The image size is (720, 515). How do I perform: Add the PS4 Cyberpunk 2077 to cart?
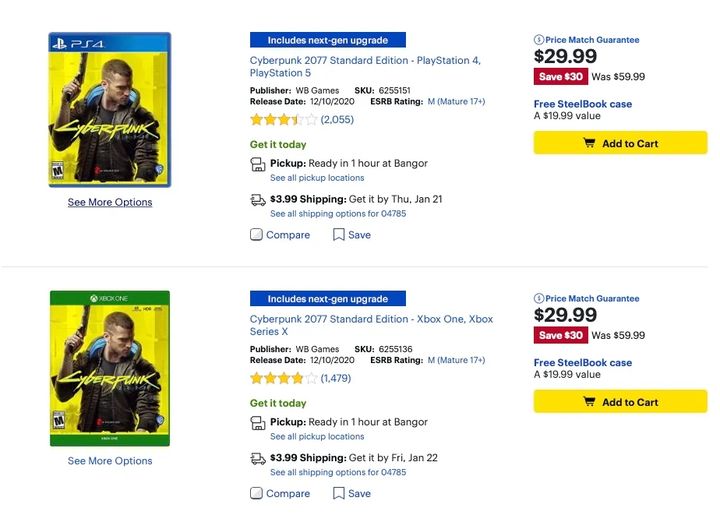(620, 143)
